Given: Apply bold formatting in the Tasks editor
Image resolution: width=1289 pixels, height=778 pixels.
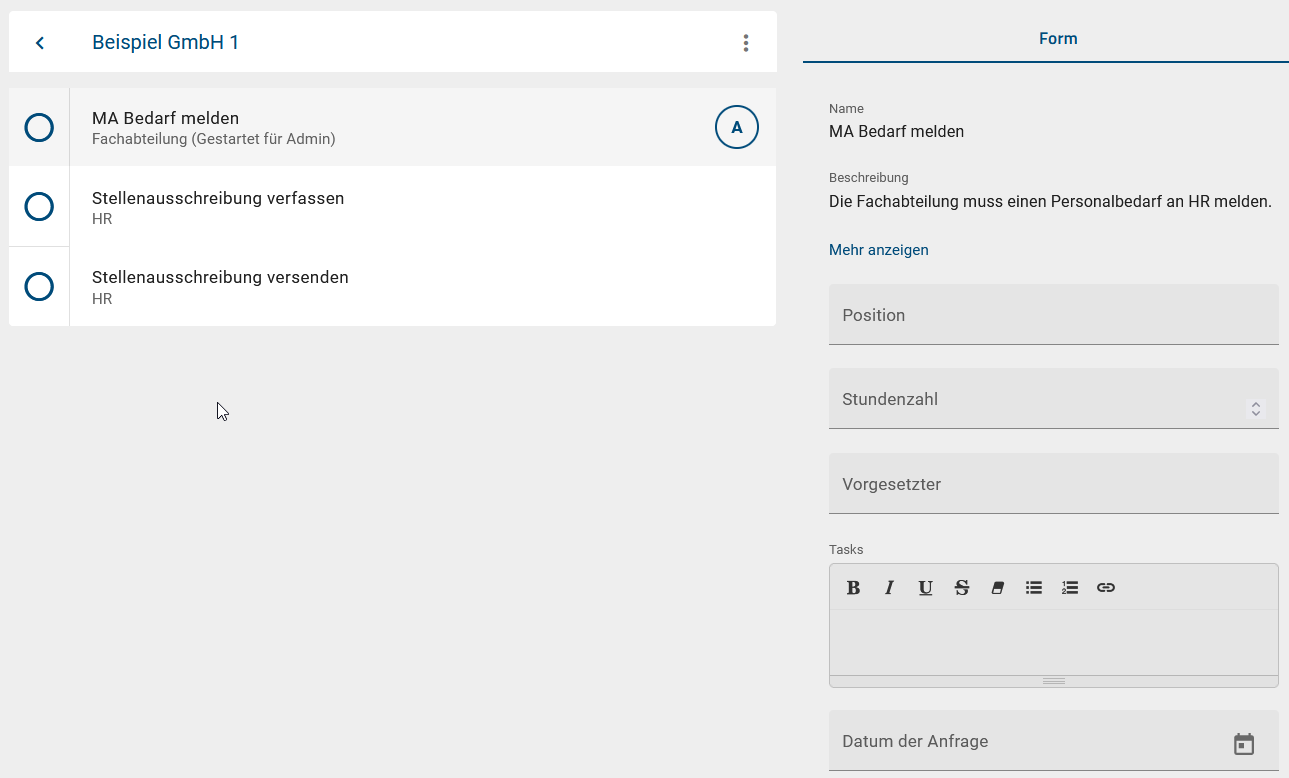Looking at the screenshot, I should pyautogui.click(x=852, y=587).
